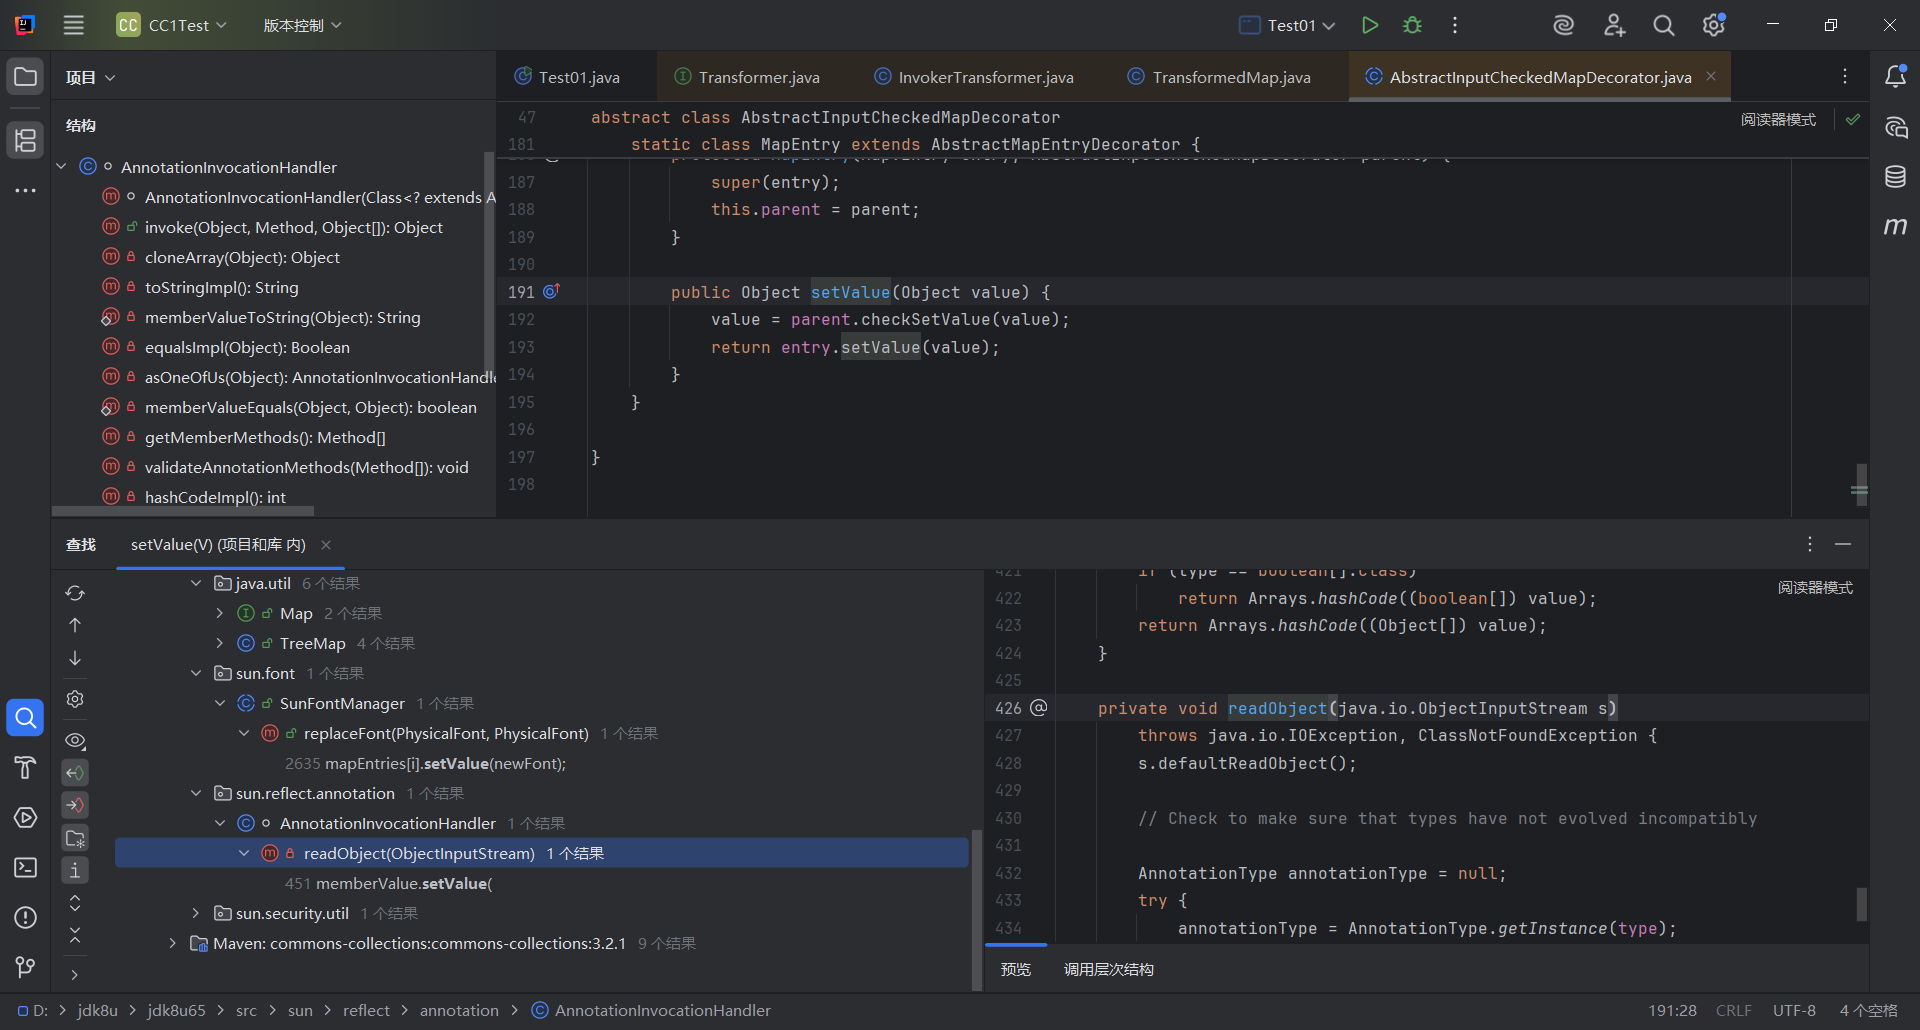Collapse the SunFontManager node
Screen dimensions: 1920x1030
click(220, 703)
